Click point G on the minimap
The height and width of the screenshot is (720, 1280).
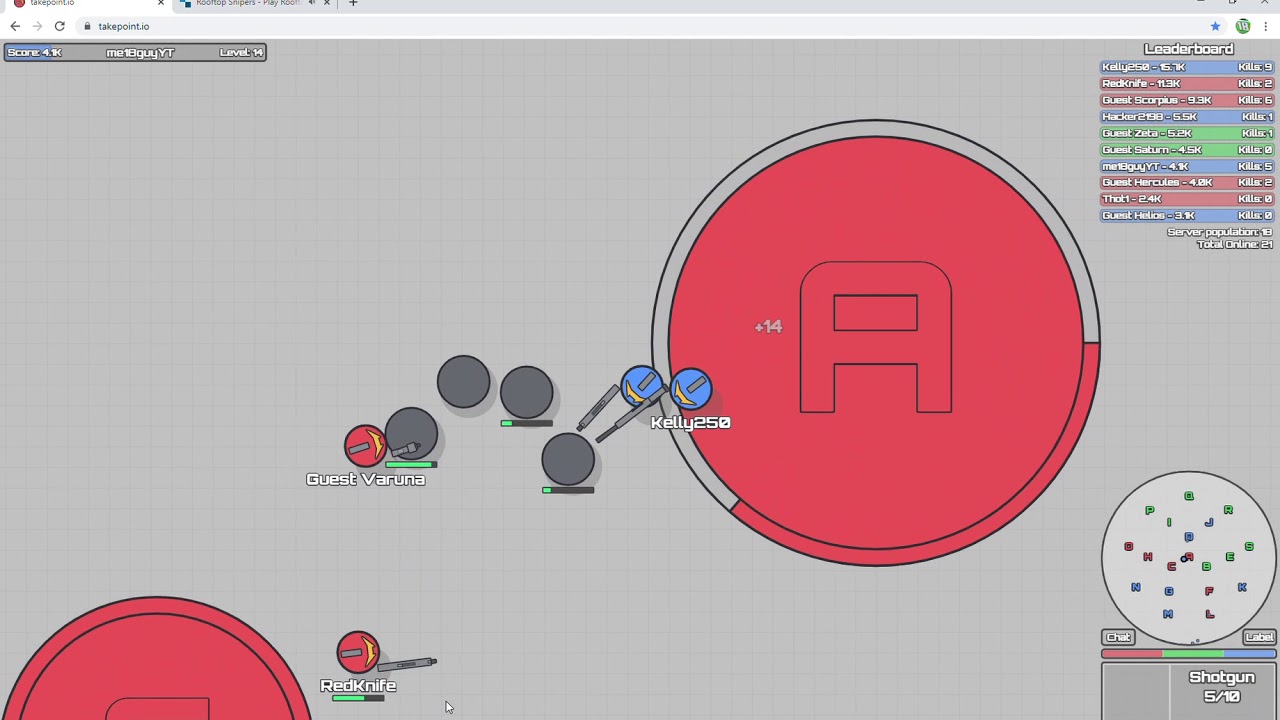coord(1169,591)
